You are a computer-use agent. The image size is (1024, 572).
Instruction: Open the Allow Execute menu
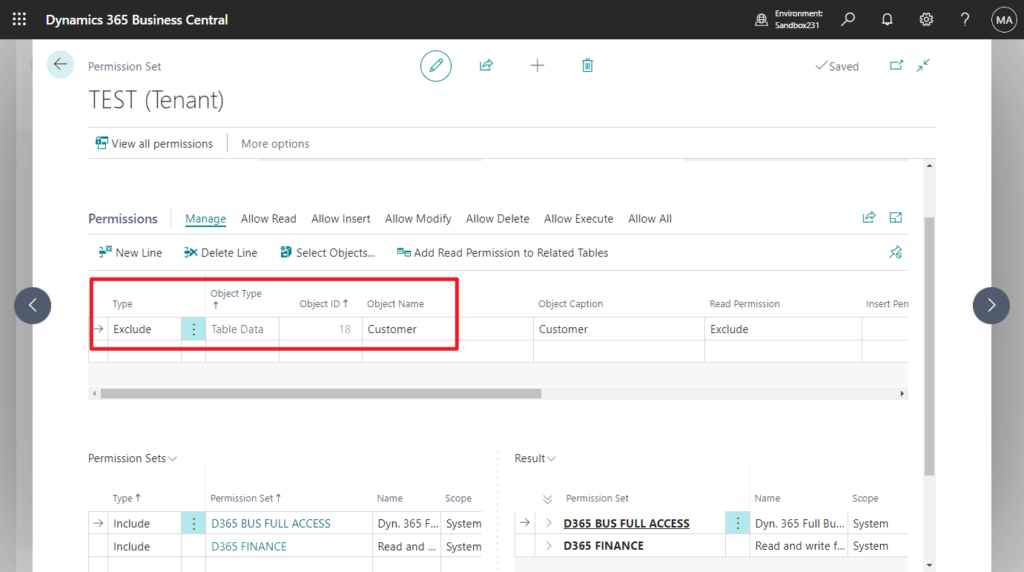coord(579,219)
